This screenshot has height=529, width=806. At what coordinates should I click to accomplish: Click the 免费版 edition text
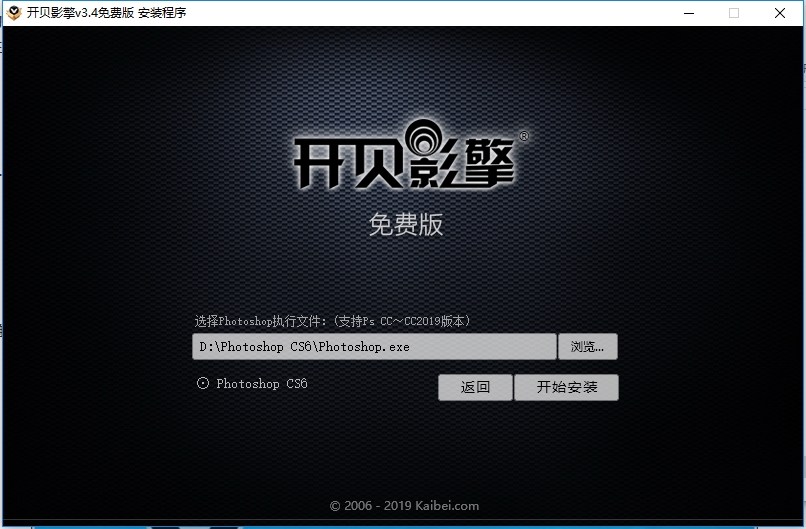tap(406, 225)
